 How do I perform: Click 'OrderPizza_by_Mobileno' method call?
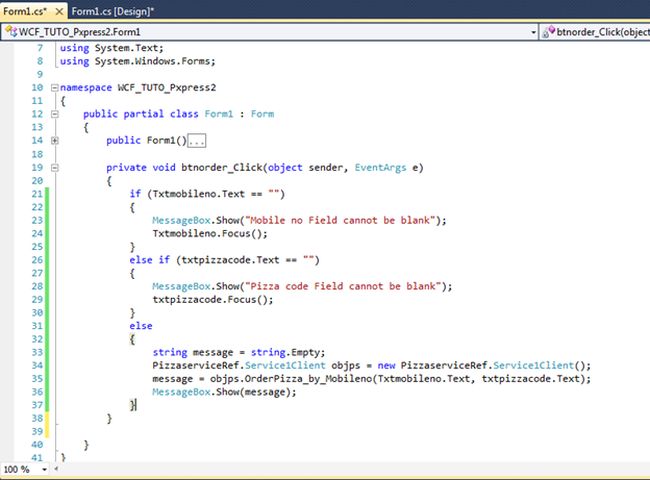pyautogui.click(x=309, y=379)
